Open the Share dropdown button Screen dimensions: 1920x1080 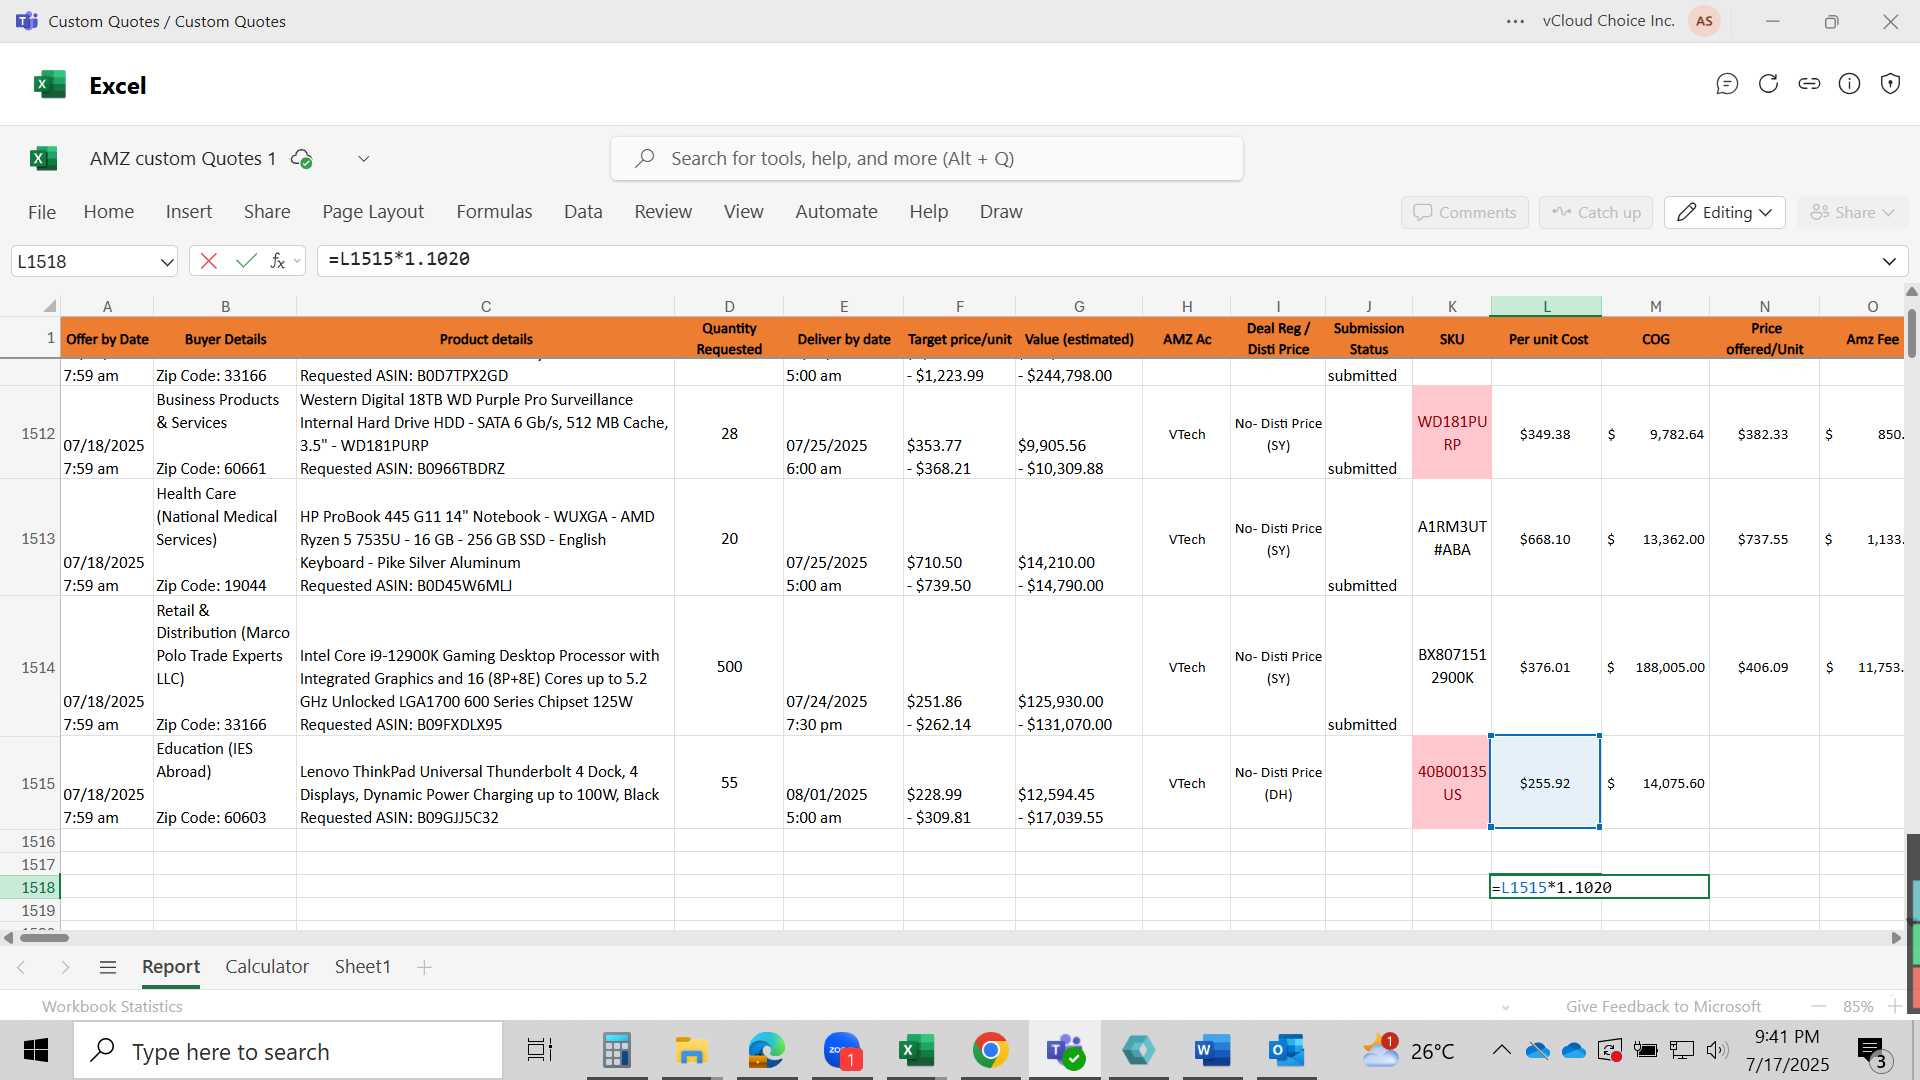[1853, 212]
